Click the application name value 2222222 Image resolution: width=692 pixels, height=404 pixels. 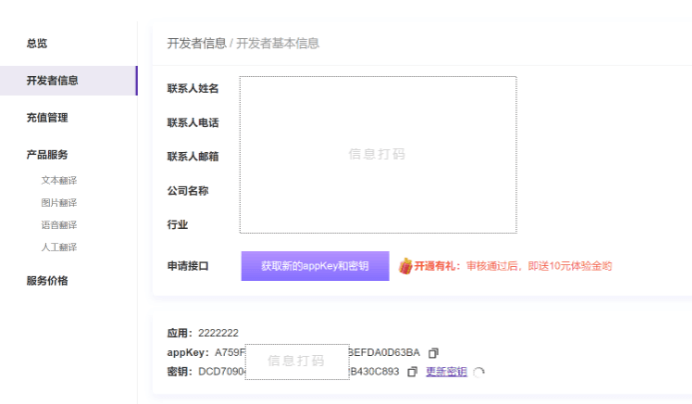218,333
